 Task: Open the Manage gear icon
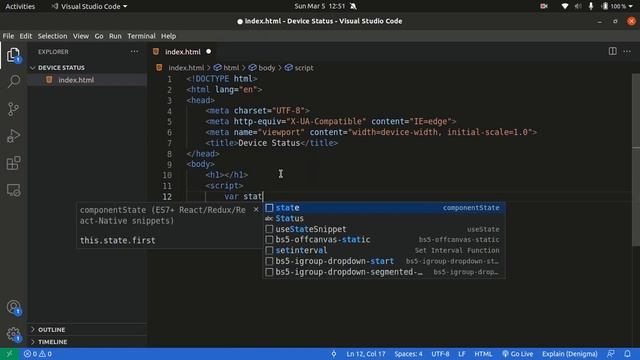(x=13, y=334)
